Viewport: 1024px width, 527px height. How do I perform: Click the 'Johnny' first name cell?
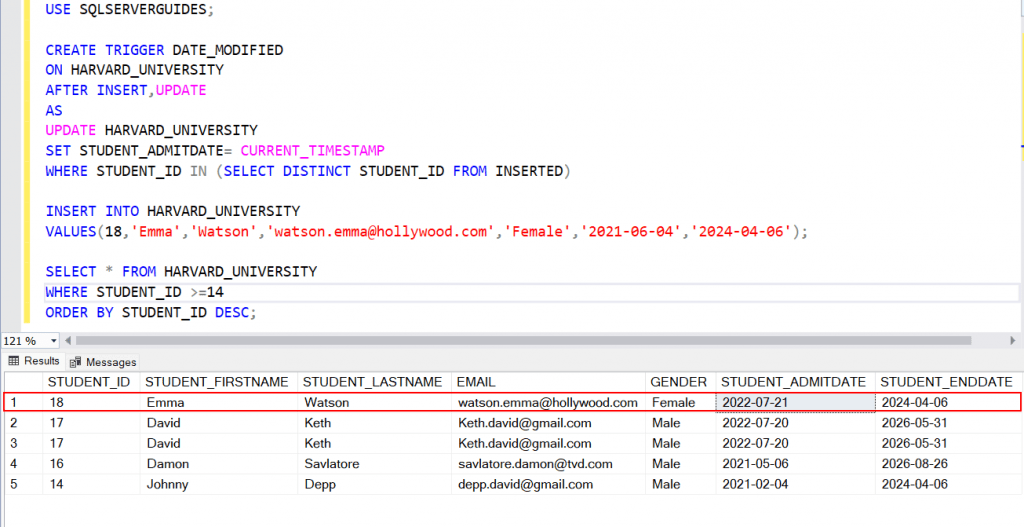[x=219, y=485]
